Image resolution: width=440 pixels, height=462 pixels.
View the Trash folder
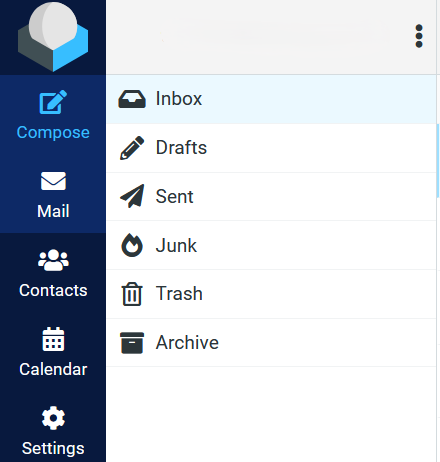pos(271,294)
